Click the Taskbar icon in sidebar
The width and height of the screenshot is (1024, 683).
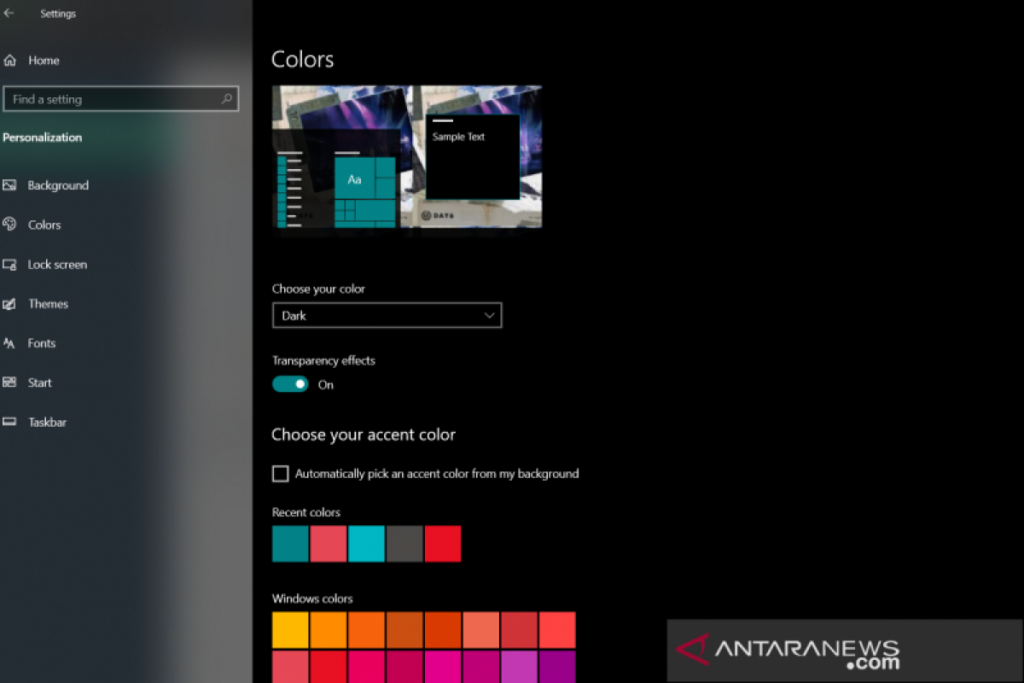(10, 422)
